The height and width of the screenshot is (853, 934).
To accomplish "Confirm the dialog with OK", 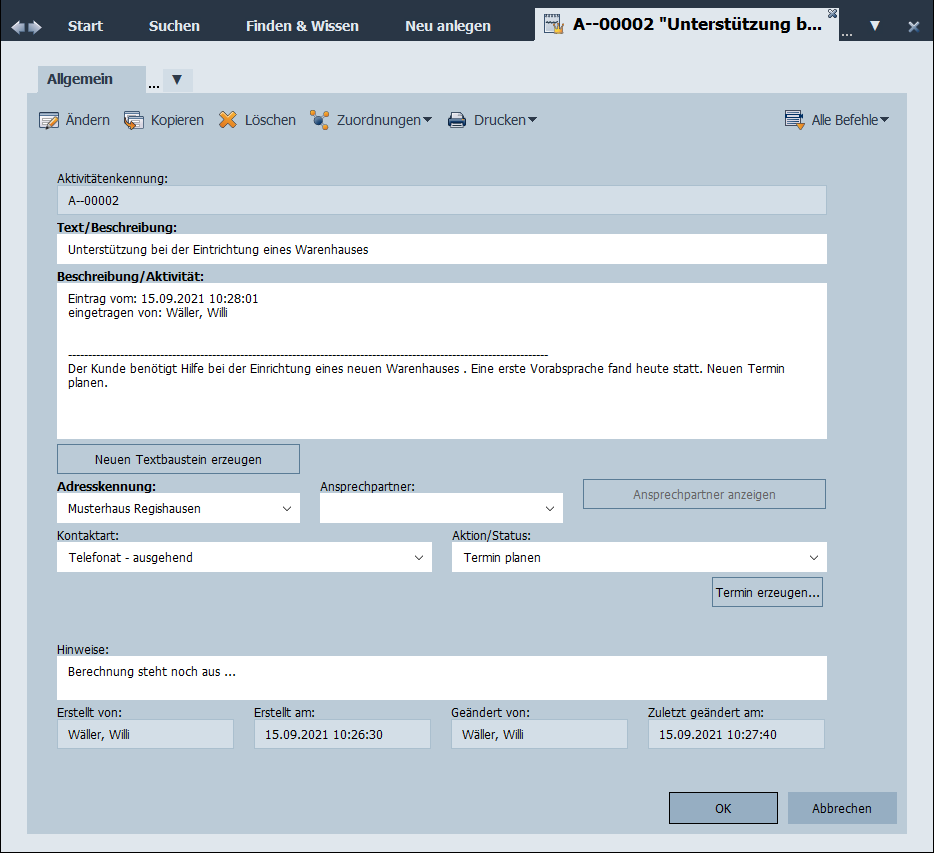I will tap(723, 808).
